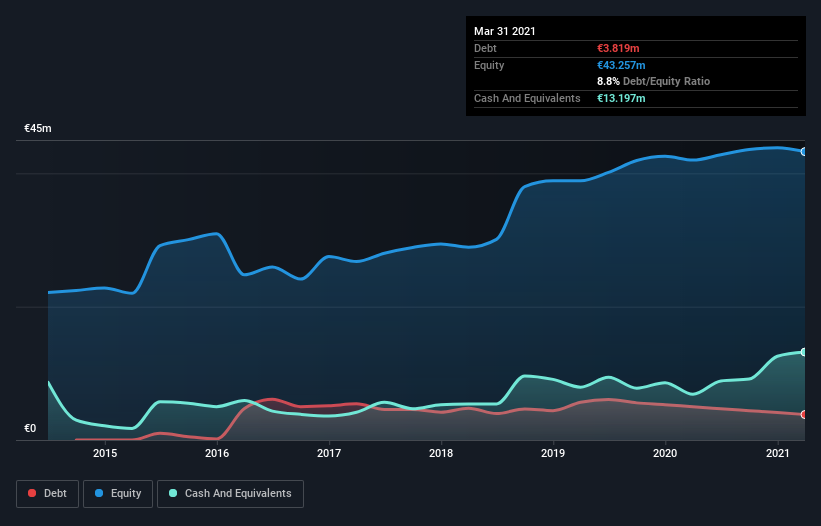Viewport: 821px width, 526px height.
Task: Click the Debt label in the tooltip
Action: pyautogui.click(x=485, y=48)
